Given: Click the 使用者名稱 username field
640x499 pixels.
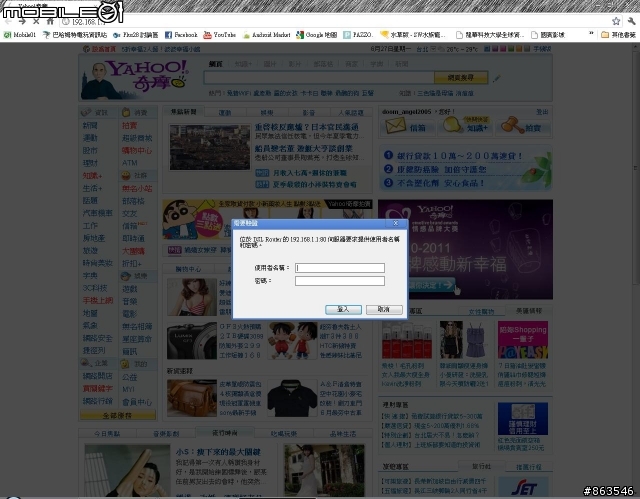Looking at the screenshot, I should click(340, 268).
